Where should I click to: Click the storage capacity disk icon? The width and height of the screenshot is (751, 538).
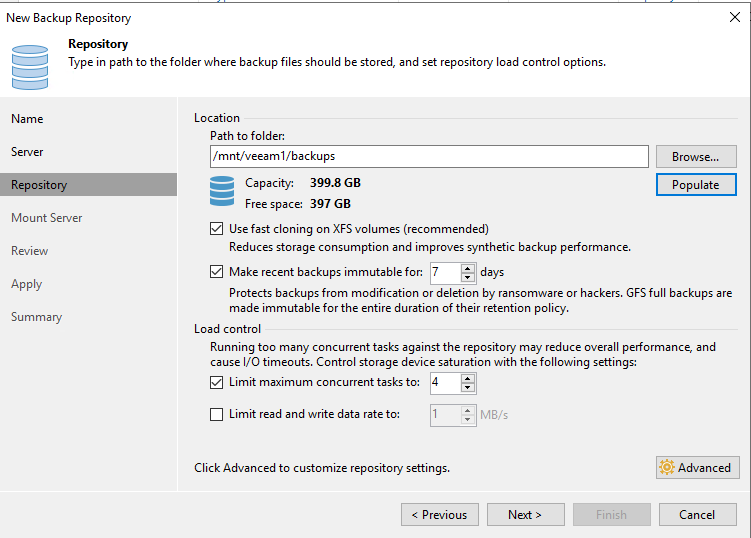point(221,190)
